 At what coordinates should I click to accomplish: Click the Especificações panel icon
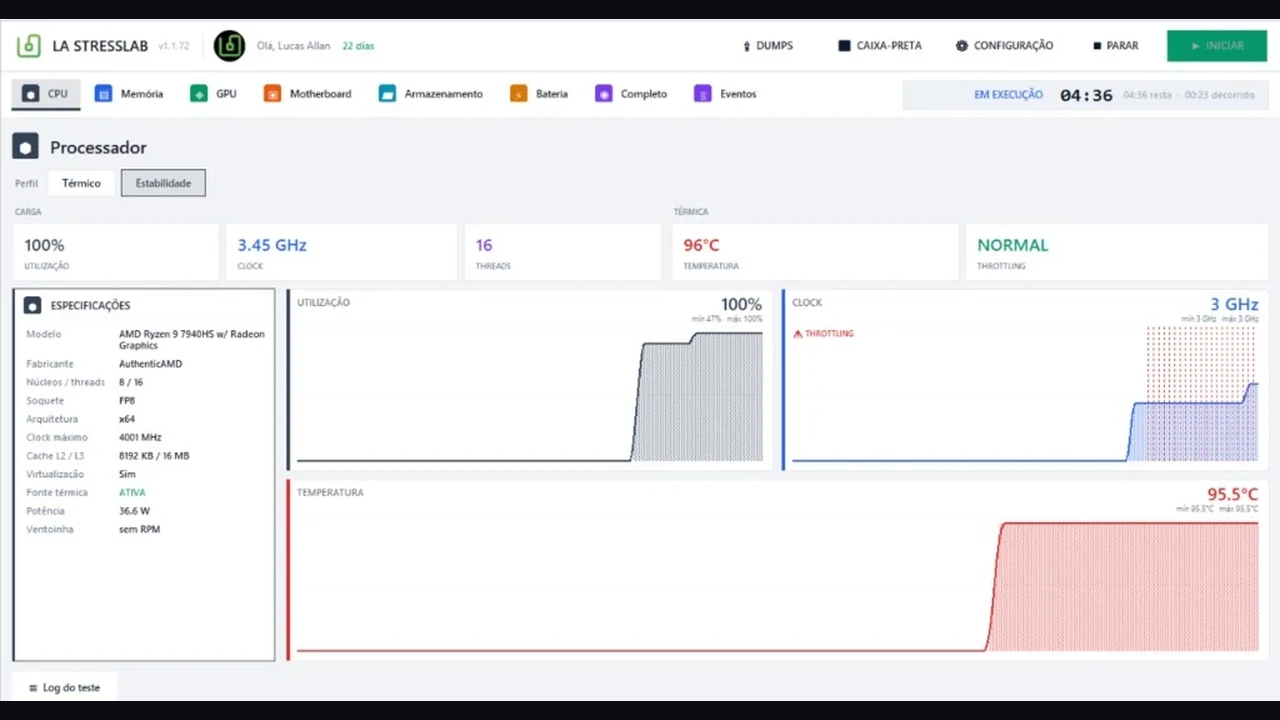coord(32,305)
